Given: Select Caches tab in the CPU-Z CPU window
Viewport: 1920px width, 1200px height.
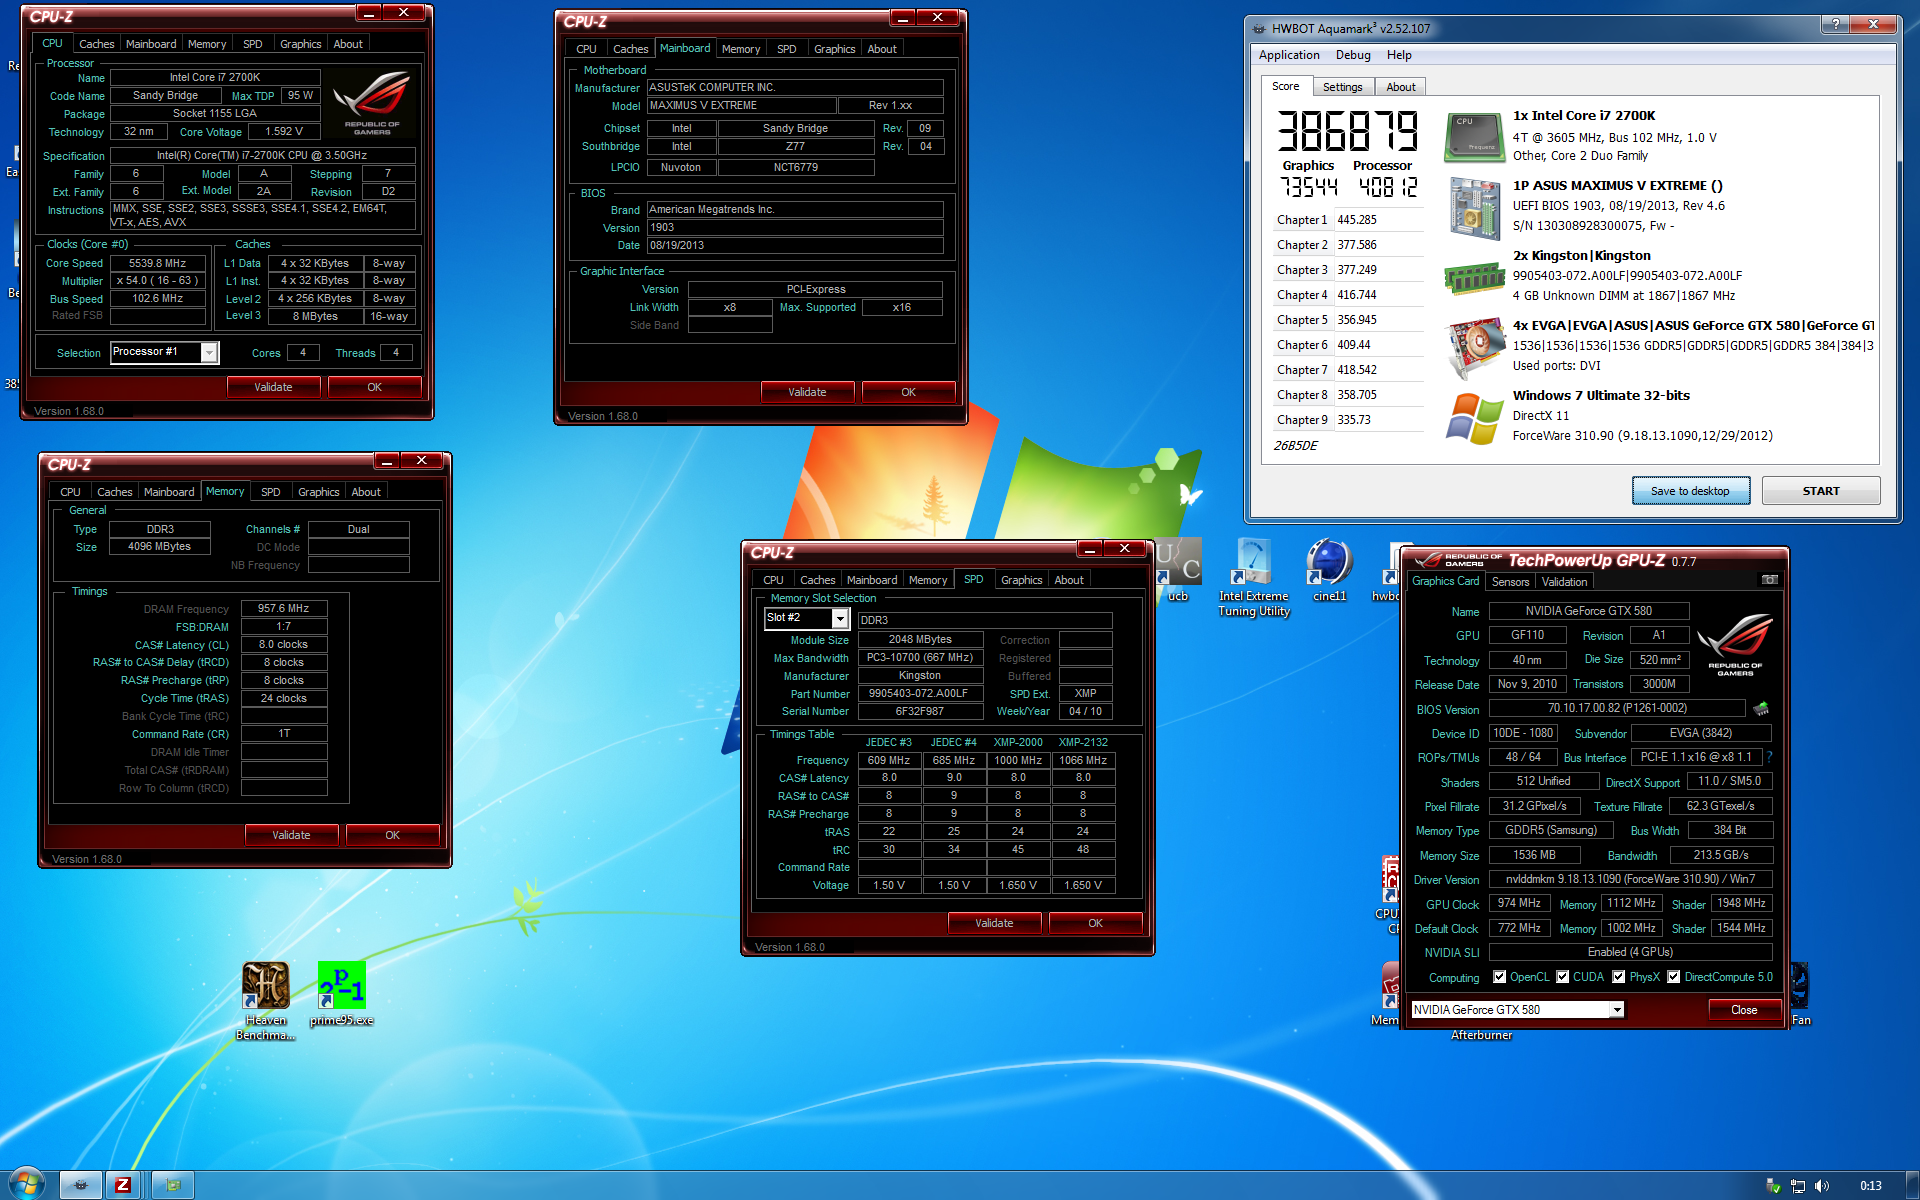Looking at the screenshot, I should (97, 44).
